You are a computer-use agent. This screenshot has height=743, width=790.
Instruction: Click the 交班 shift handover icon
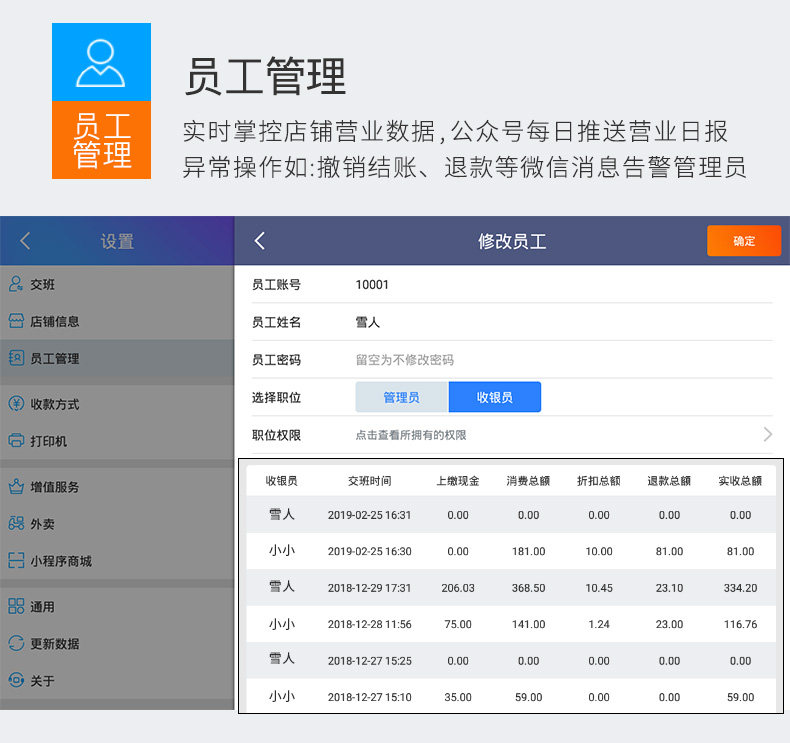coord(16,284)
